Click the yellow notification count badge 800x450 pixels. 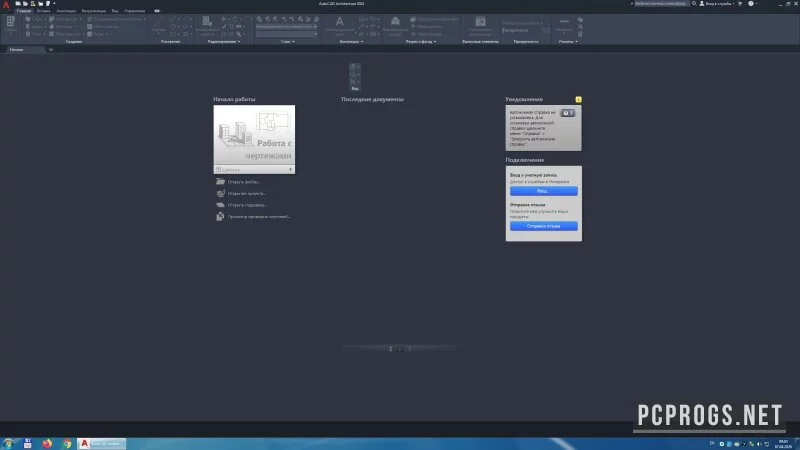[578, 99]
